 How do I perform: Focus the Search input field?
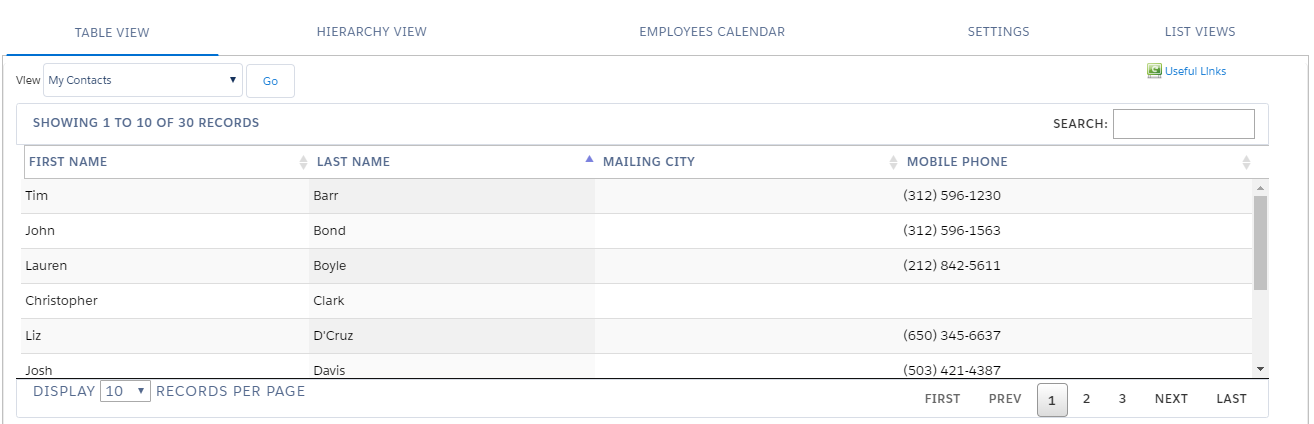(1183, 124)
